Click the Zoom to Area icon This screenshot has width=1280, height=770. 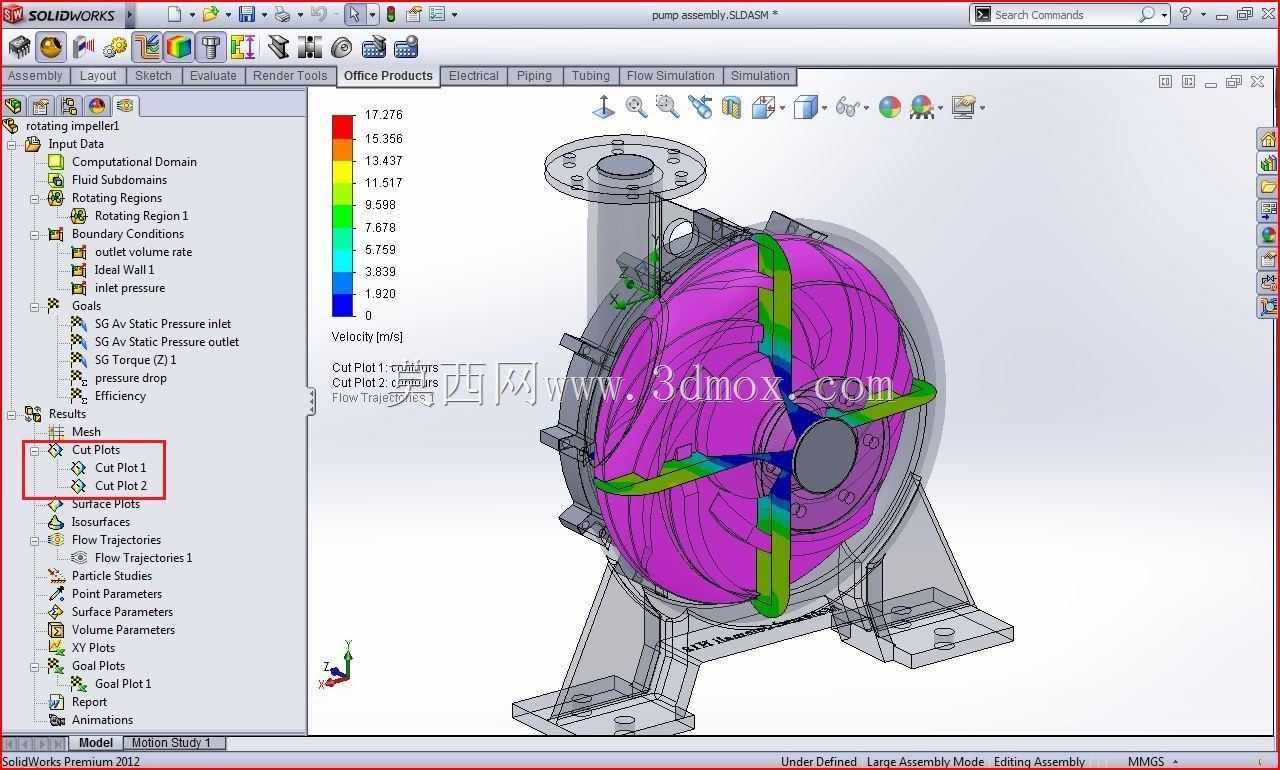[x=667, y=107]
